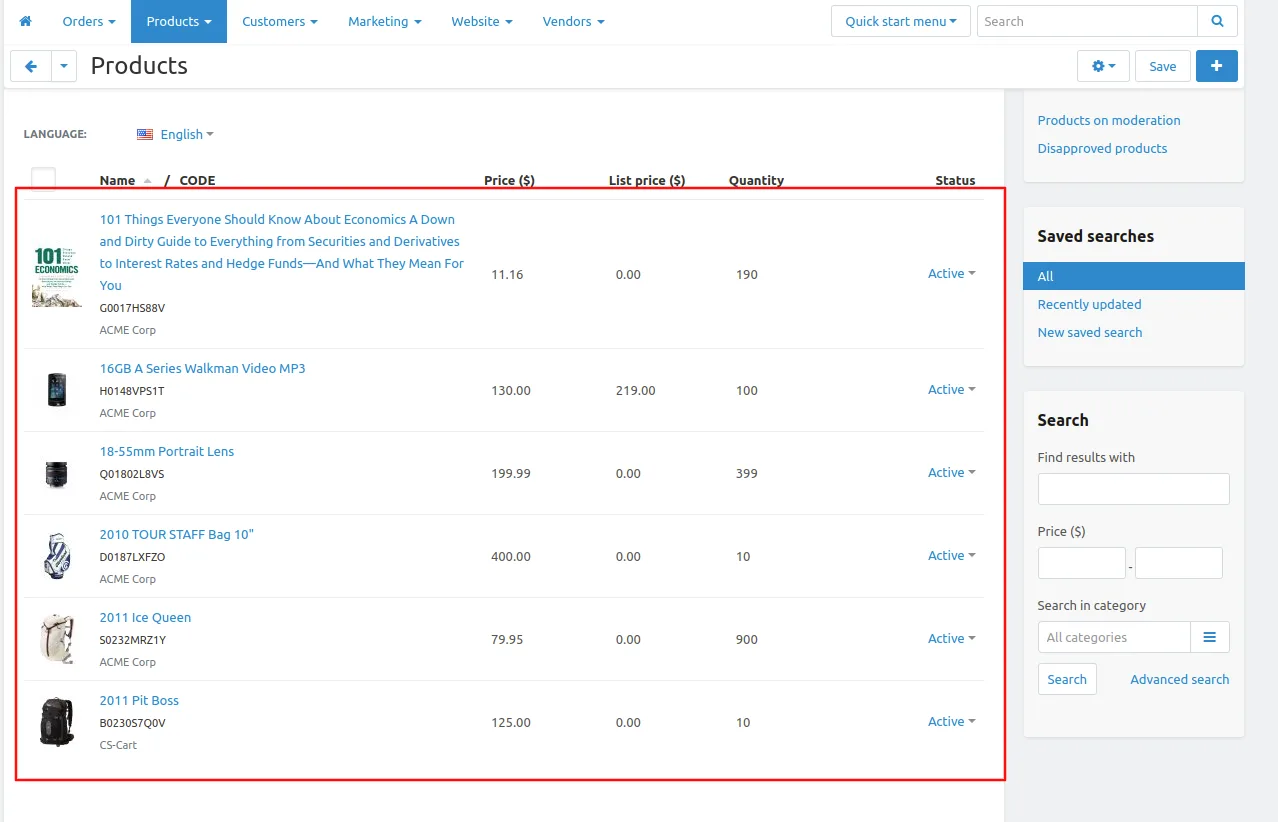
Task: Open the category picker list icon
Action: pos(1209,637)
